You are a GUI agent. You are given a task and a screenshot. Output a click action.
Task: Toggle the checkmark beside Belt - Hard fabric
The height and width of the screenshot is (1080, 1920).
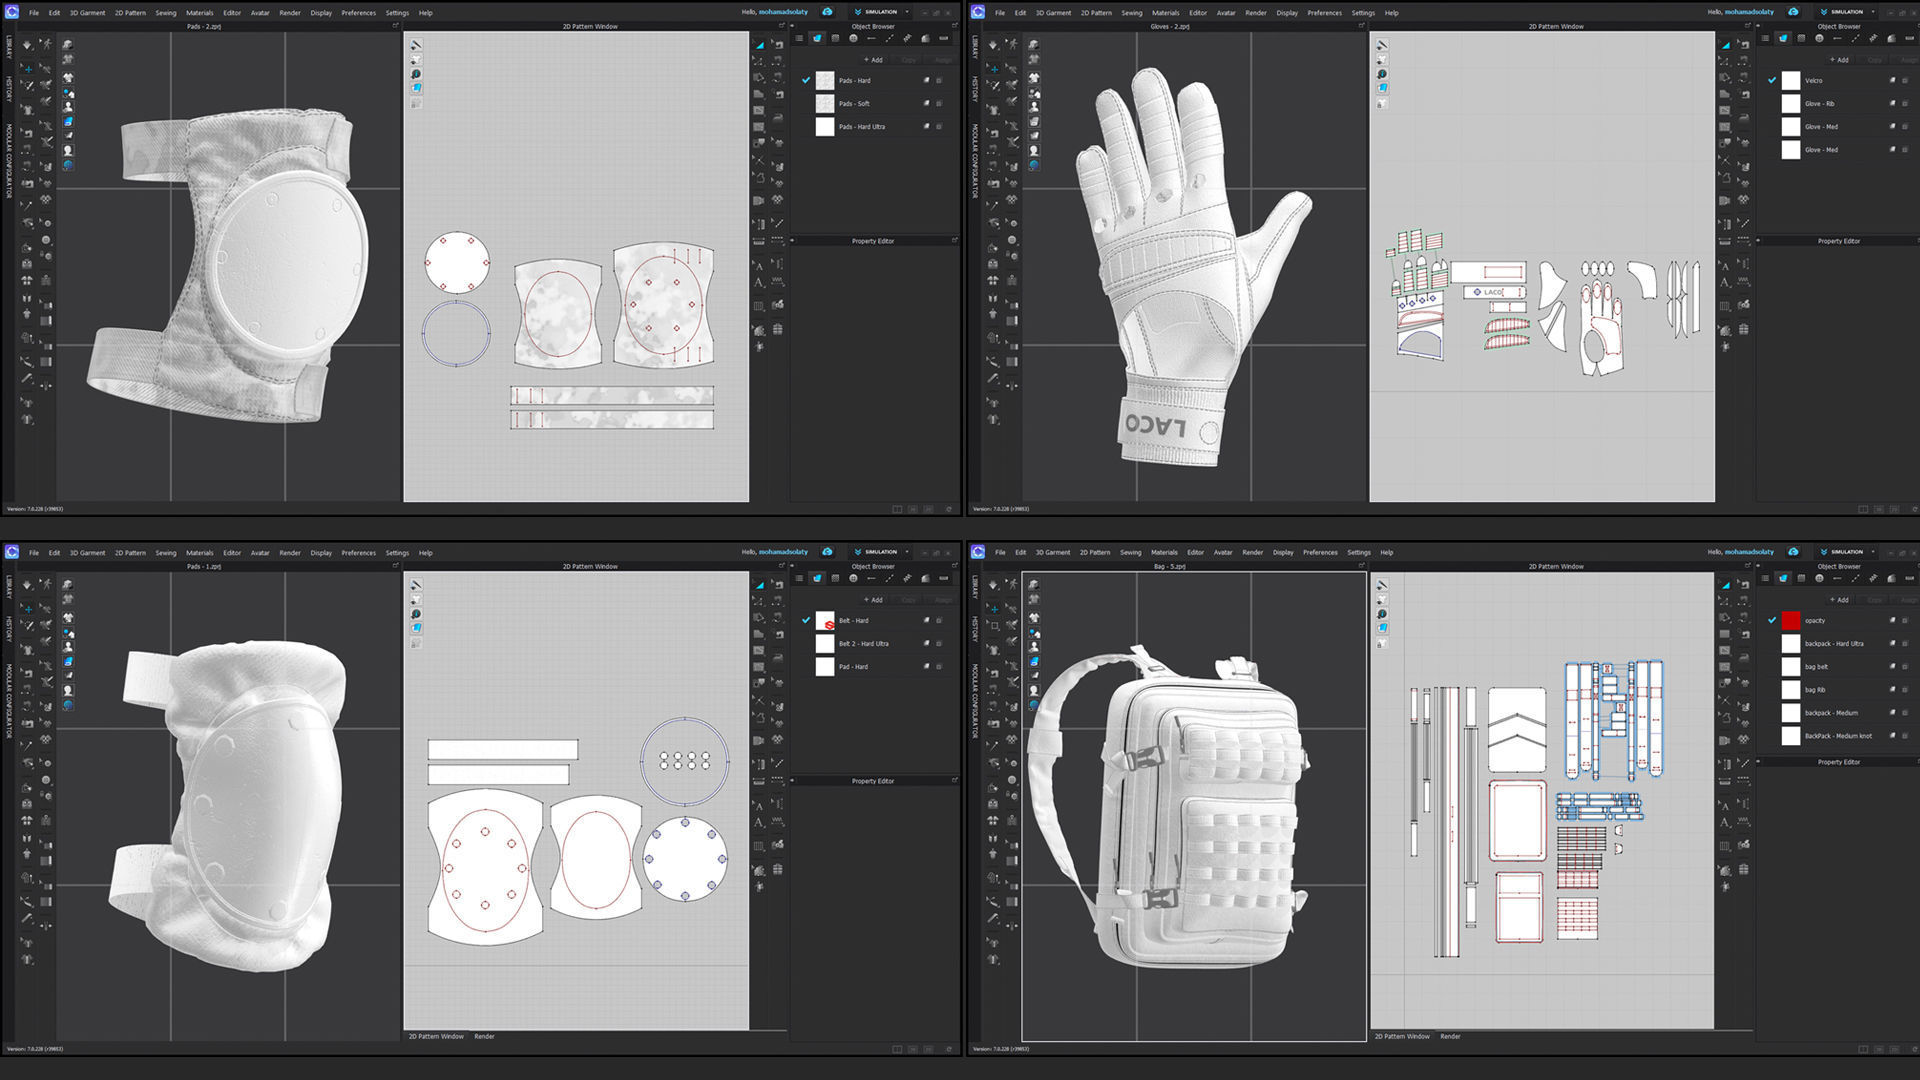click(x=806, y=620)
